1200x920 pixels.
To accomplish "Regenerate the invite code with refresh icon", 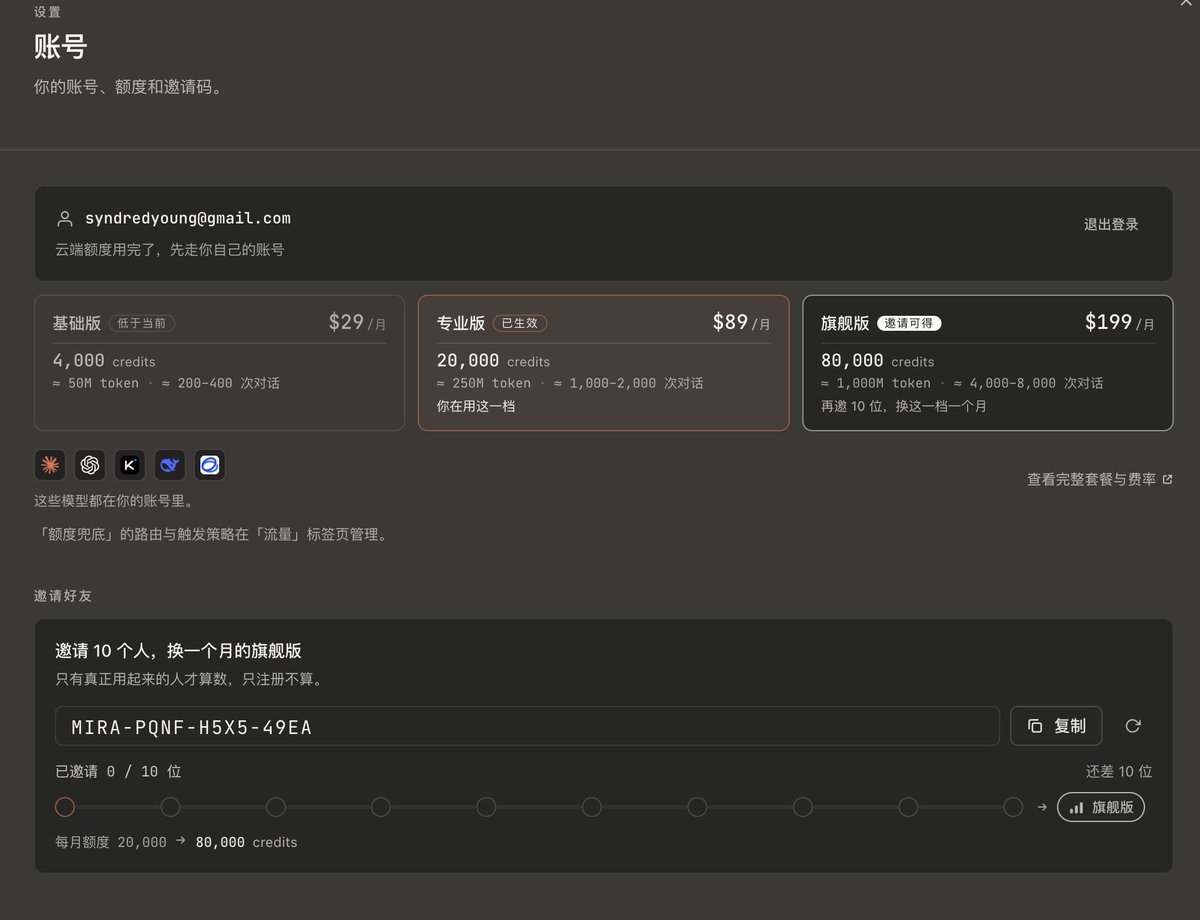I will click(x=1133, y=726).
